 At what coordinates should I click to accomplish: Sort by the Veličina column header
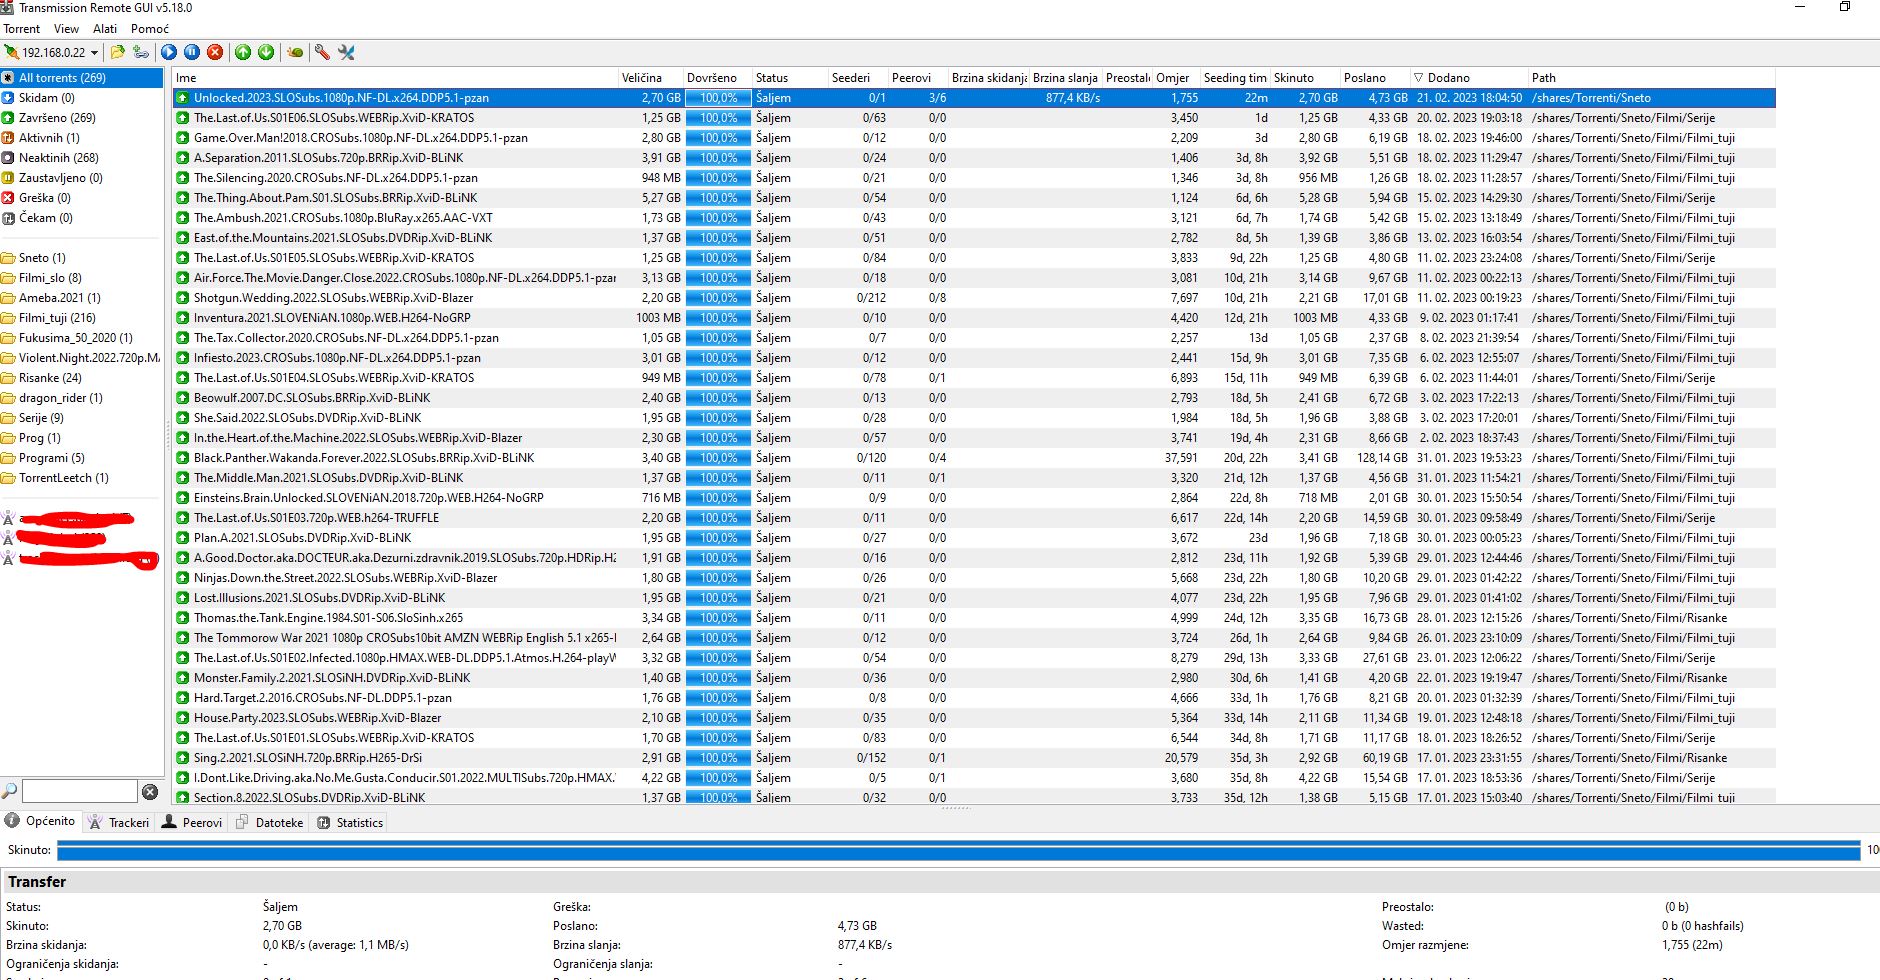click(x=650, y=78)
